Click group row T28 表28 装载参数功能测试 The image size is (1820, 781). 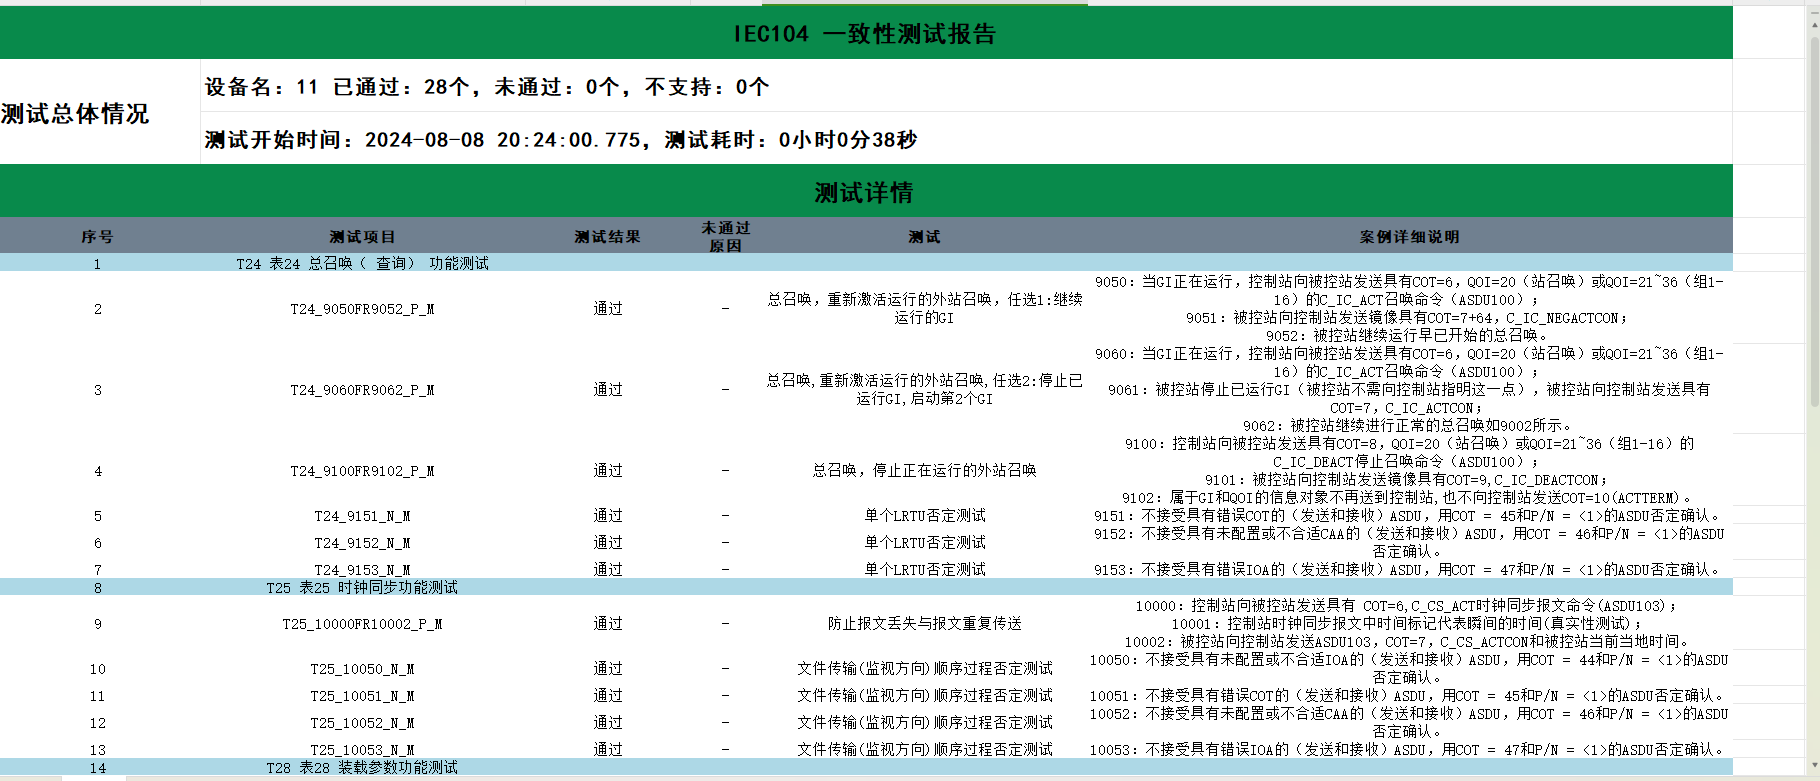pos(866,767)
